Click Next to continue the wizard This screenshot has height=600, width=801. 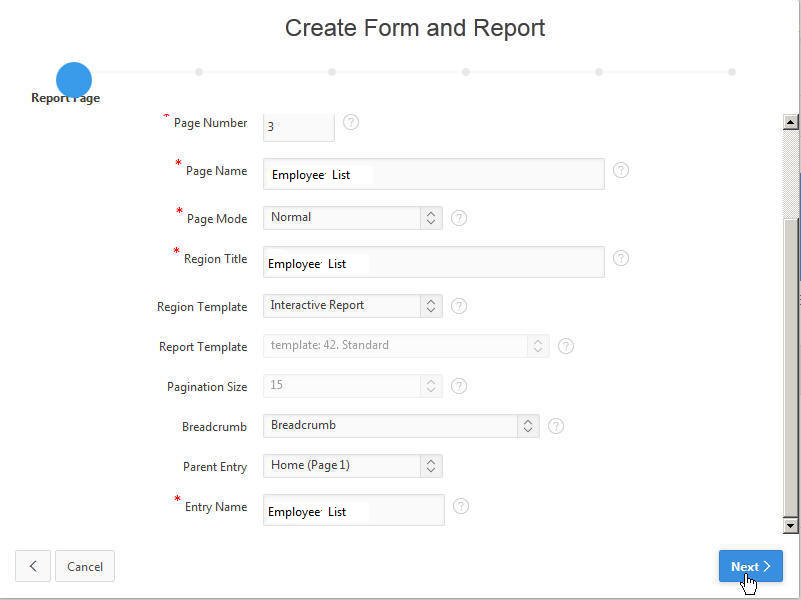(x=750, y=566)
